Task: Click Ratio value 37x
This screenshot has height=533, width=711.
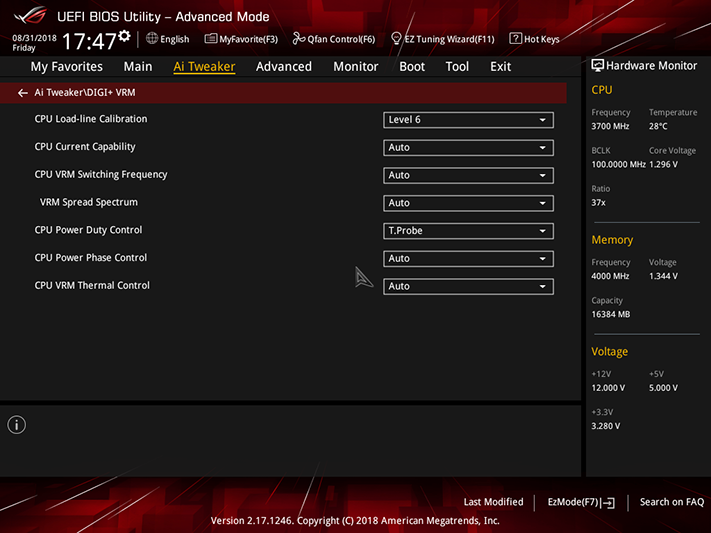Action: click(x=599, y=202)
